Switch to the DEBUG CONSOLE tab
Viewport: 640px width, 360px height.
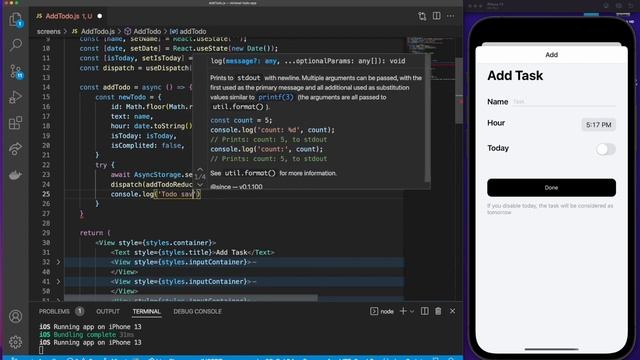(x=197, y=311)
